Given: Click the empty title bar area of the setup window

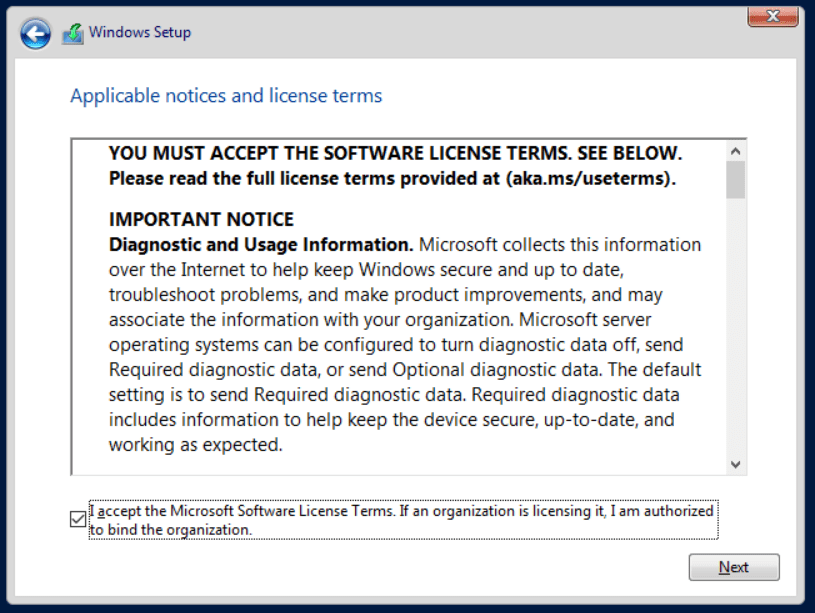Looking at the screenshot, I should coord(450,32).
